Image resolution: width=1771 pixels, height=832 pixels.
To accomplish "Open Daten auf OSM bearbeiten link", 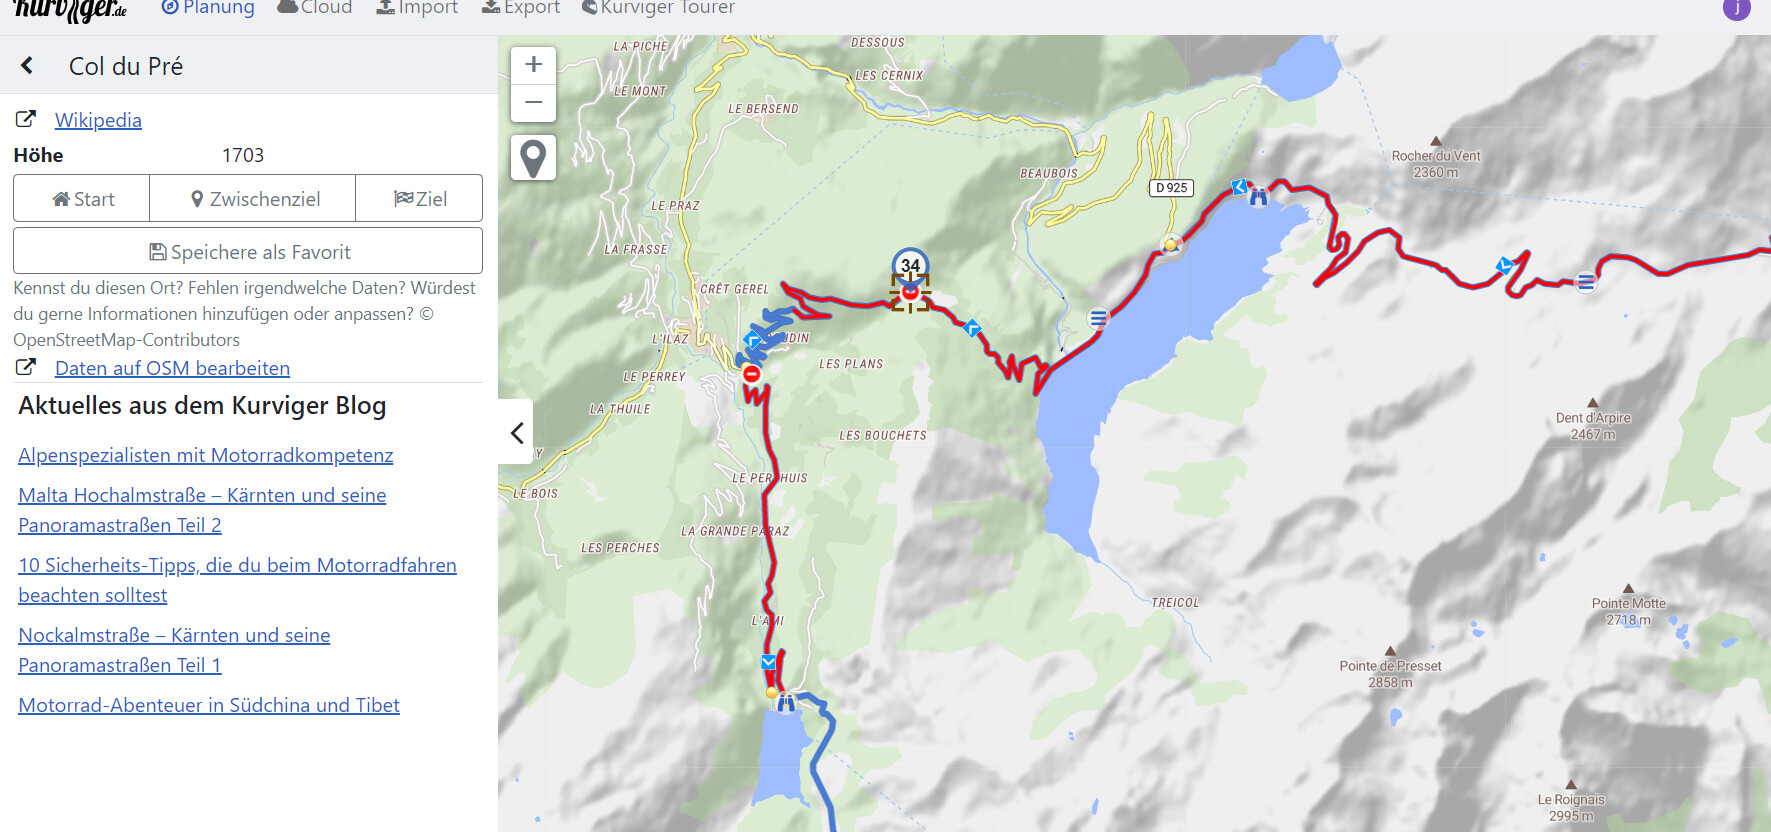I will point(172,368).
